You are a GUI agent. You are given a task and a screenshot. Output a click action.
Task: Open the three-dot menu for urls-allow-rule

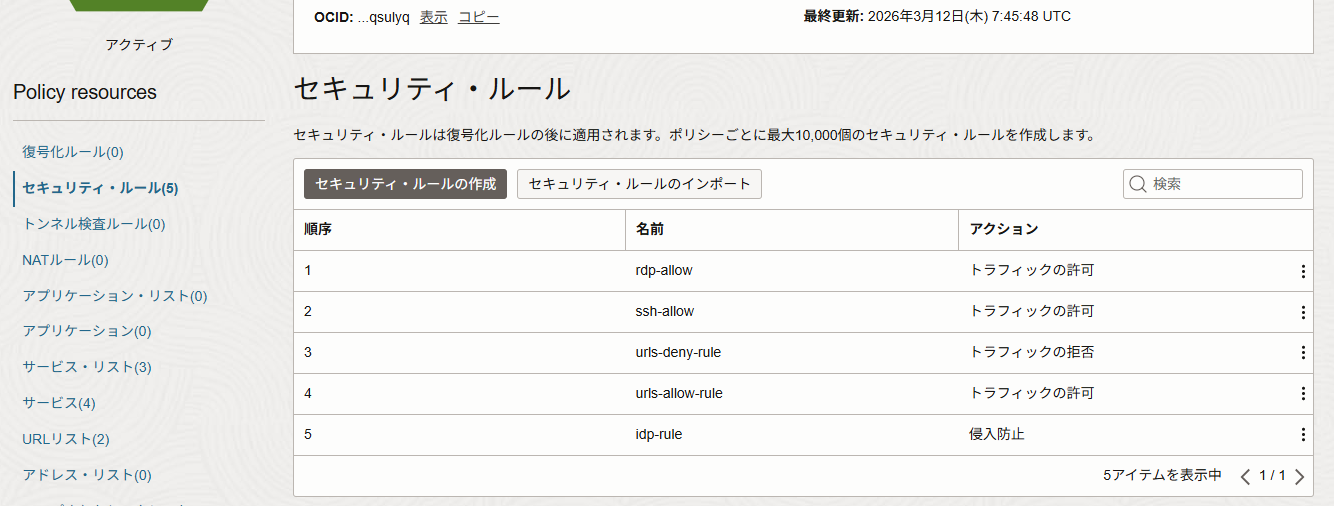click(1302, 394)
